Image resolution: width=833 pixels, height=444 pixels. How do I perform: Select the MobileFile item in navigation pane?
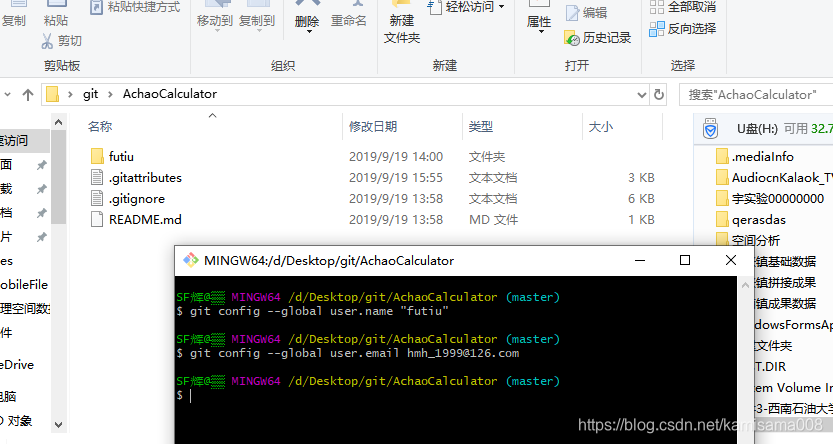coord(24,285)
